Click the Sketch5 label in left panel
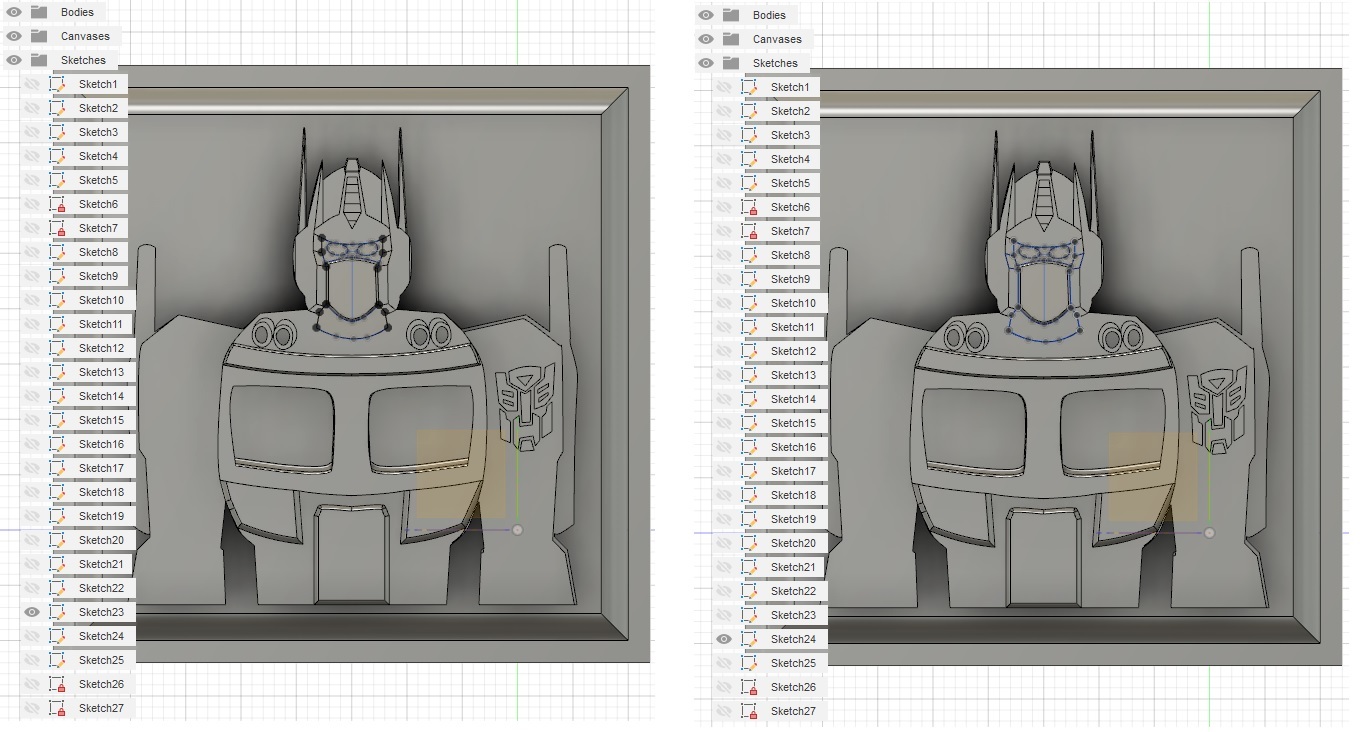The height and width of the screenshot is (732, 1360). click(98, 180)
